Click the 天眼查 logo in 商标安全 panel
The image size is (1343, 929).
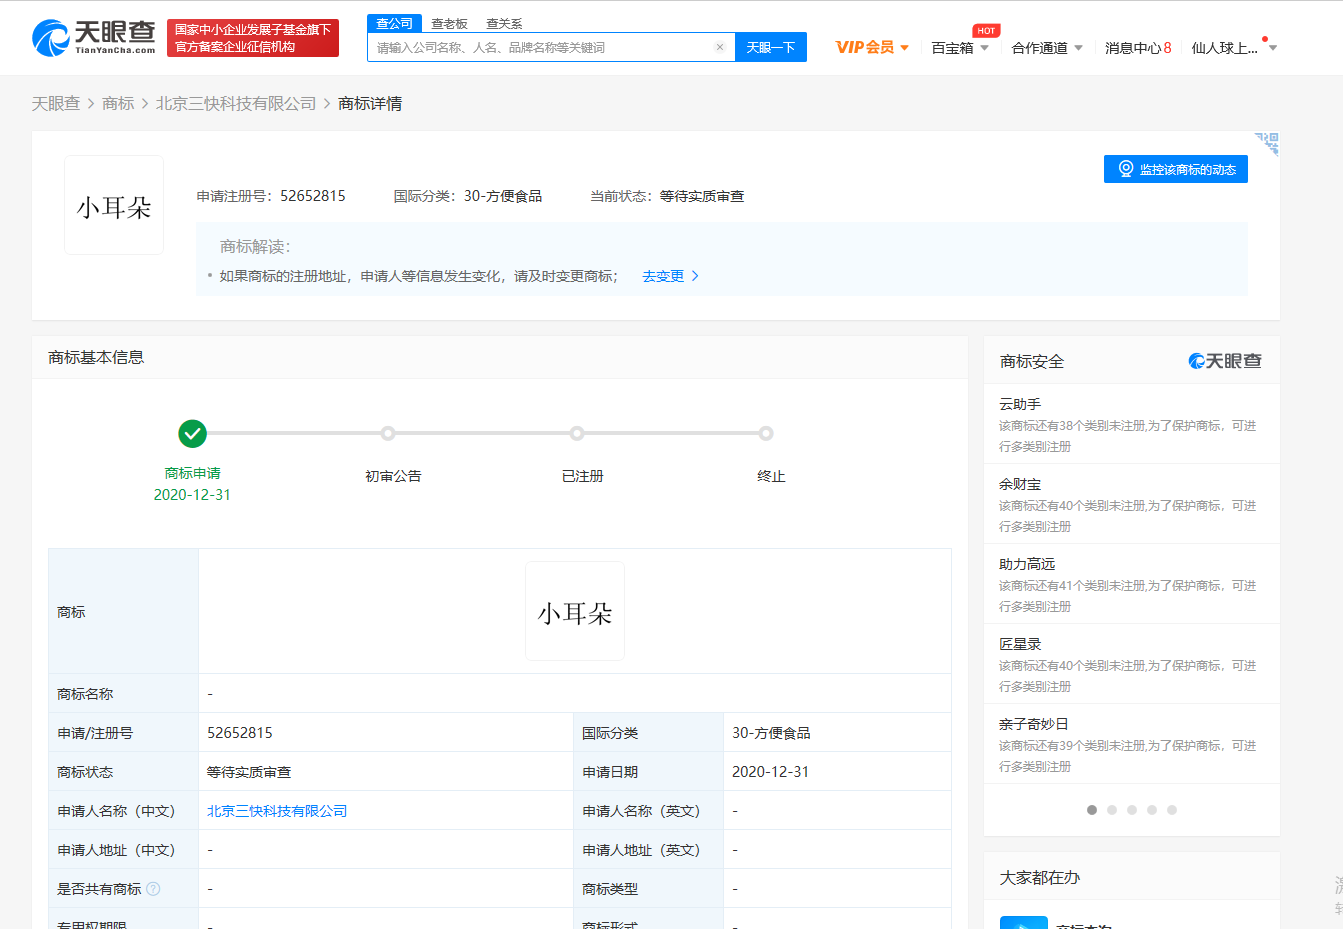(x=1225, y=361)
